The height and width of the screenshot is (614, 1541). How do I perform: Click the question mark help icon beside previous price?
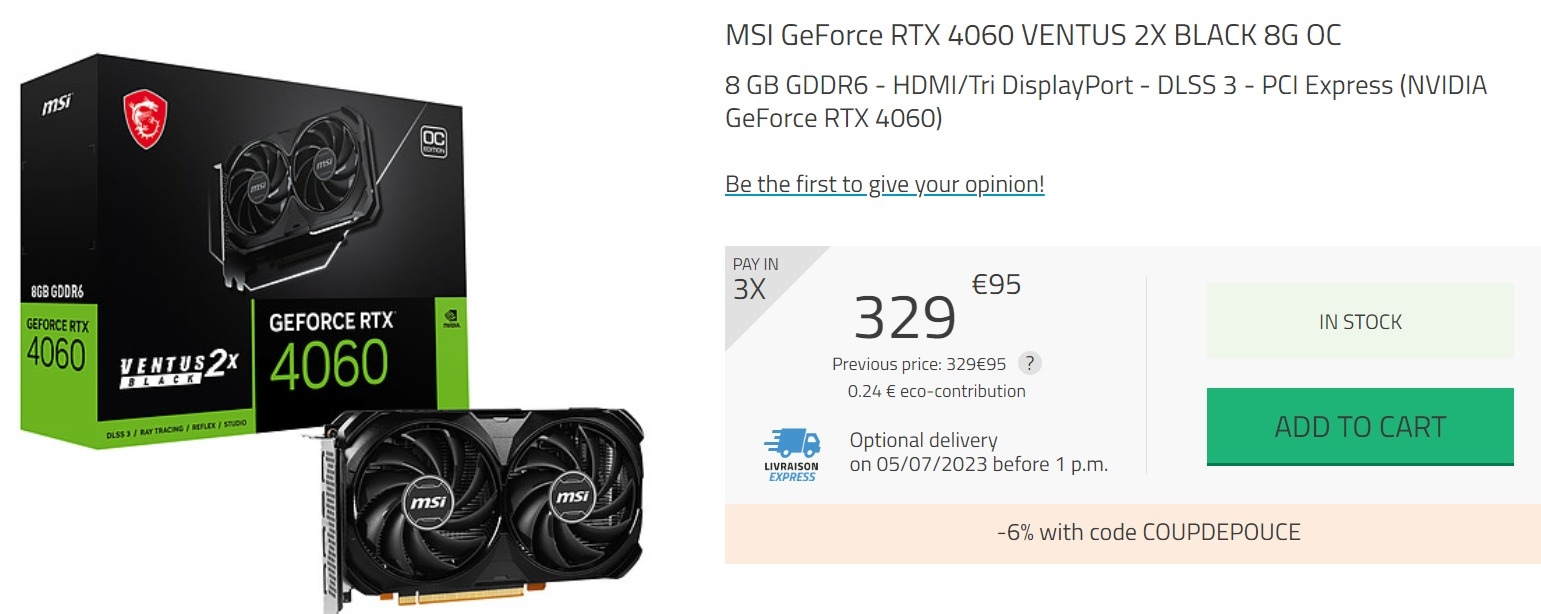click(1029, 364)
